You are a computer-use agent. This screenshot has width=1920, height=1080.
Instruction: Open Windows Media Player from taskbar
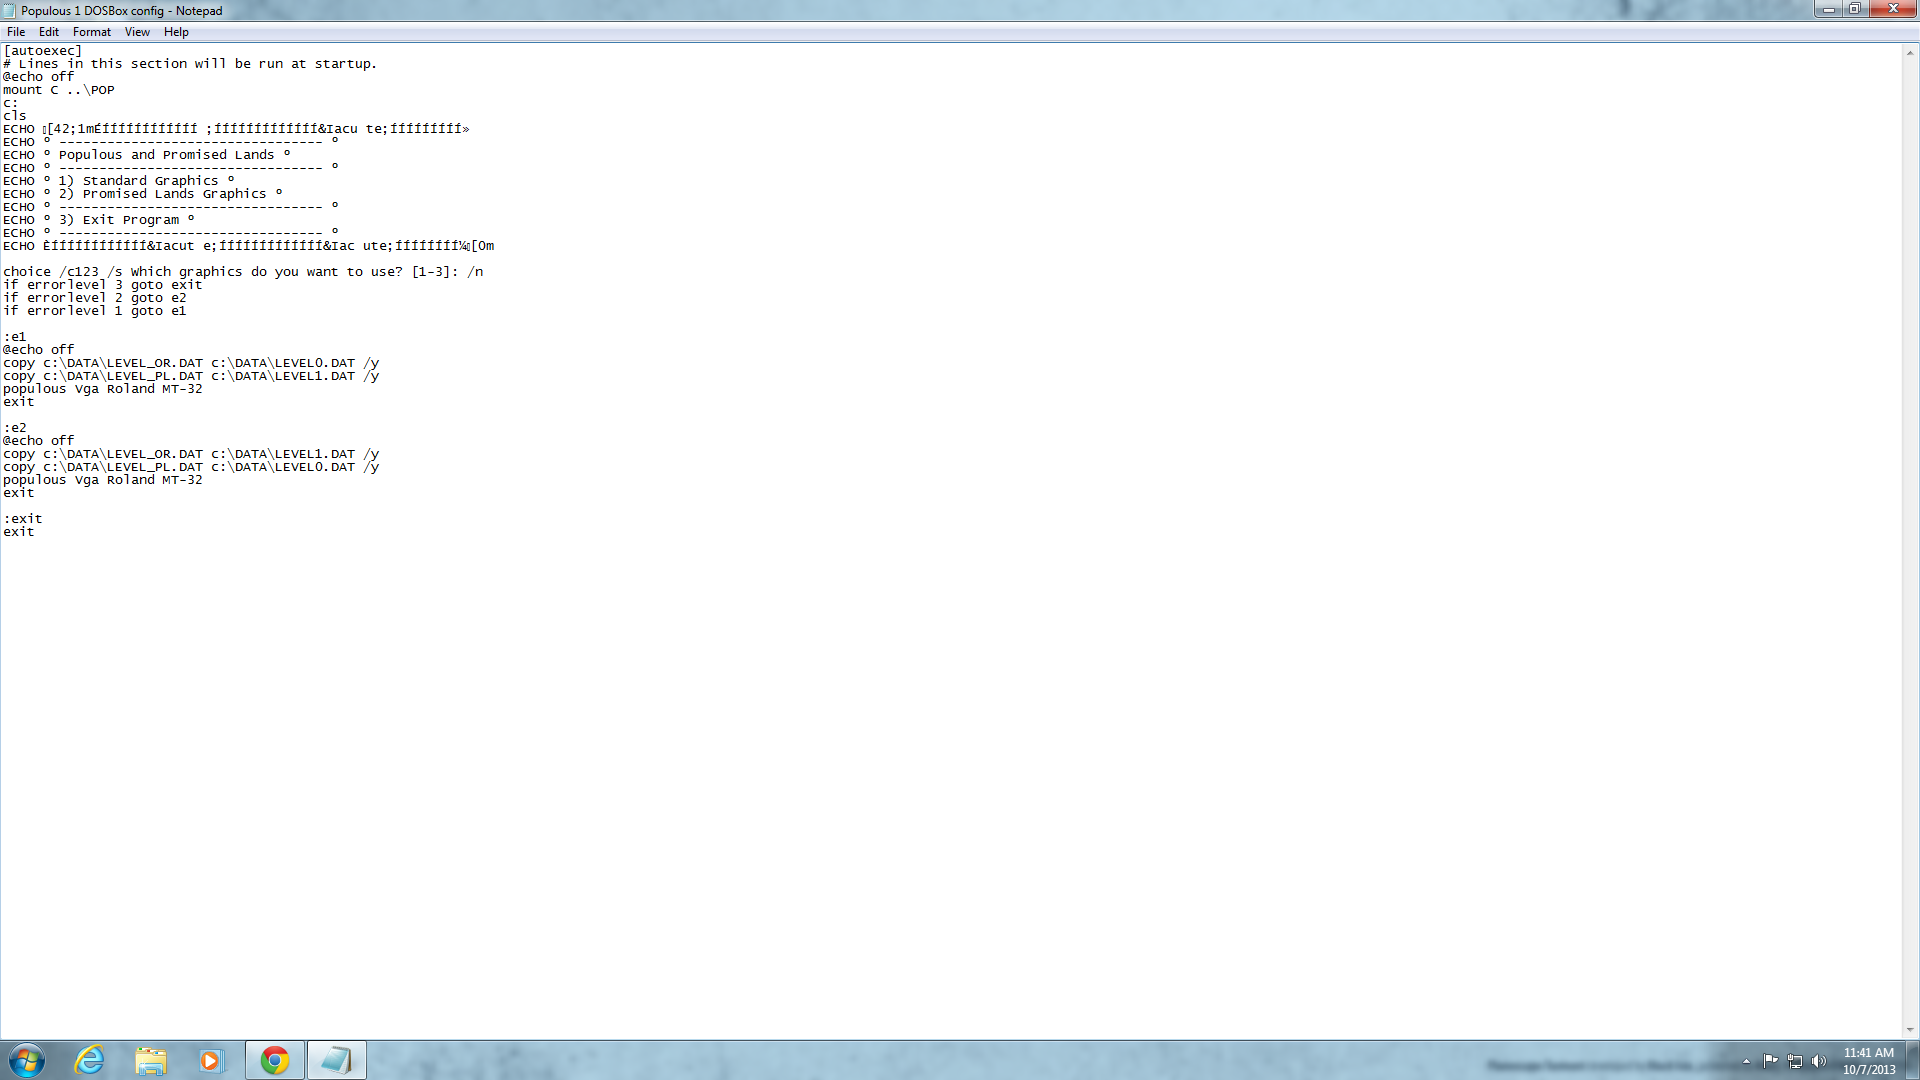pos(211,1060)
